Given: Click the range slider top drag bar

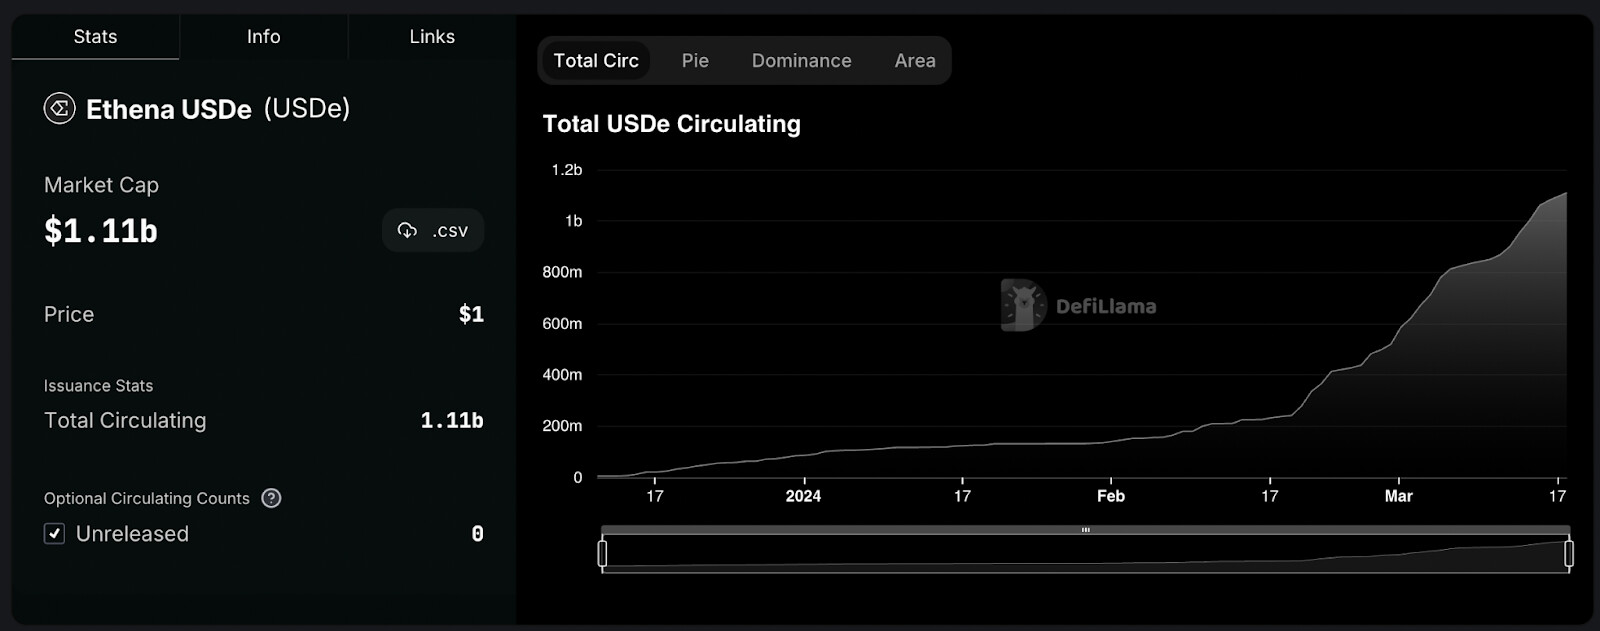Looking at the screenshot, I should click(x=1085, y=530).
